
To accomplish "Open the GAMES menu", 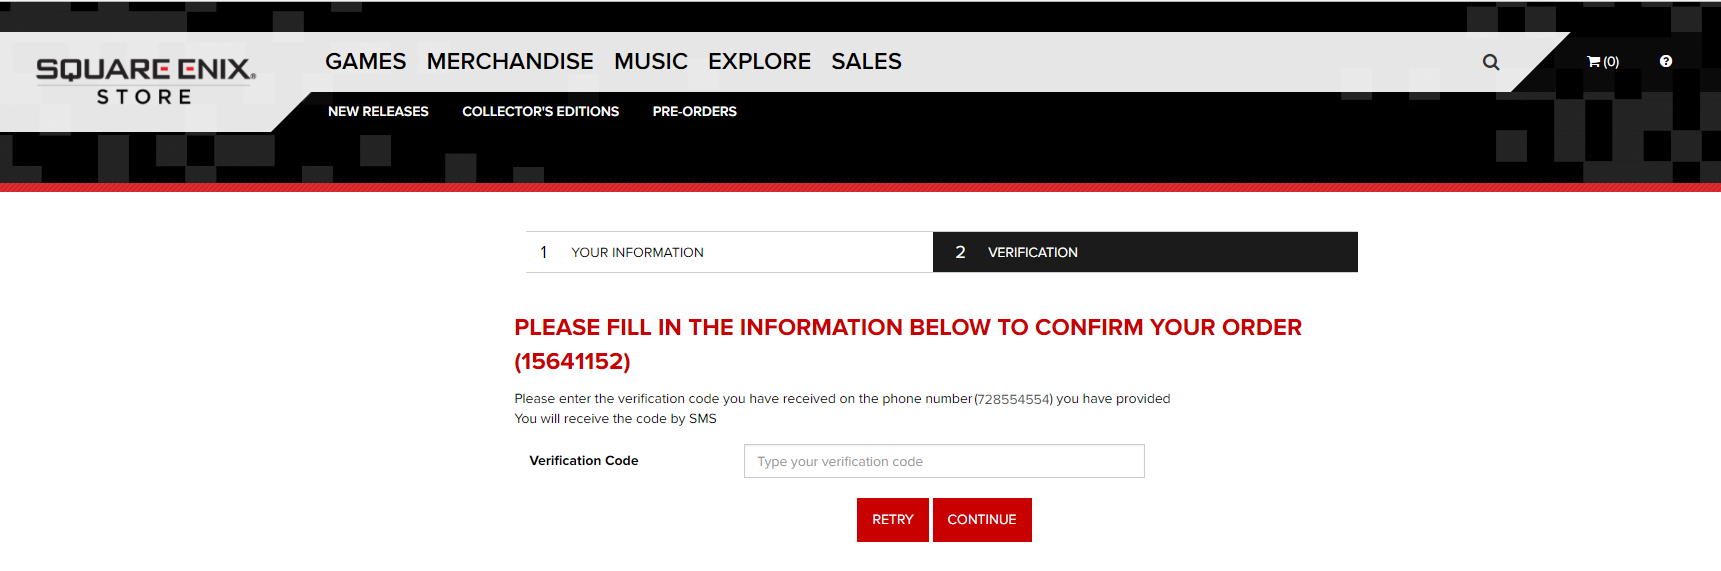I will pos(365,62).
